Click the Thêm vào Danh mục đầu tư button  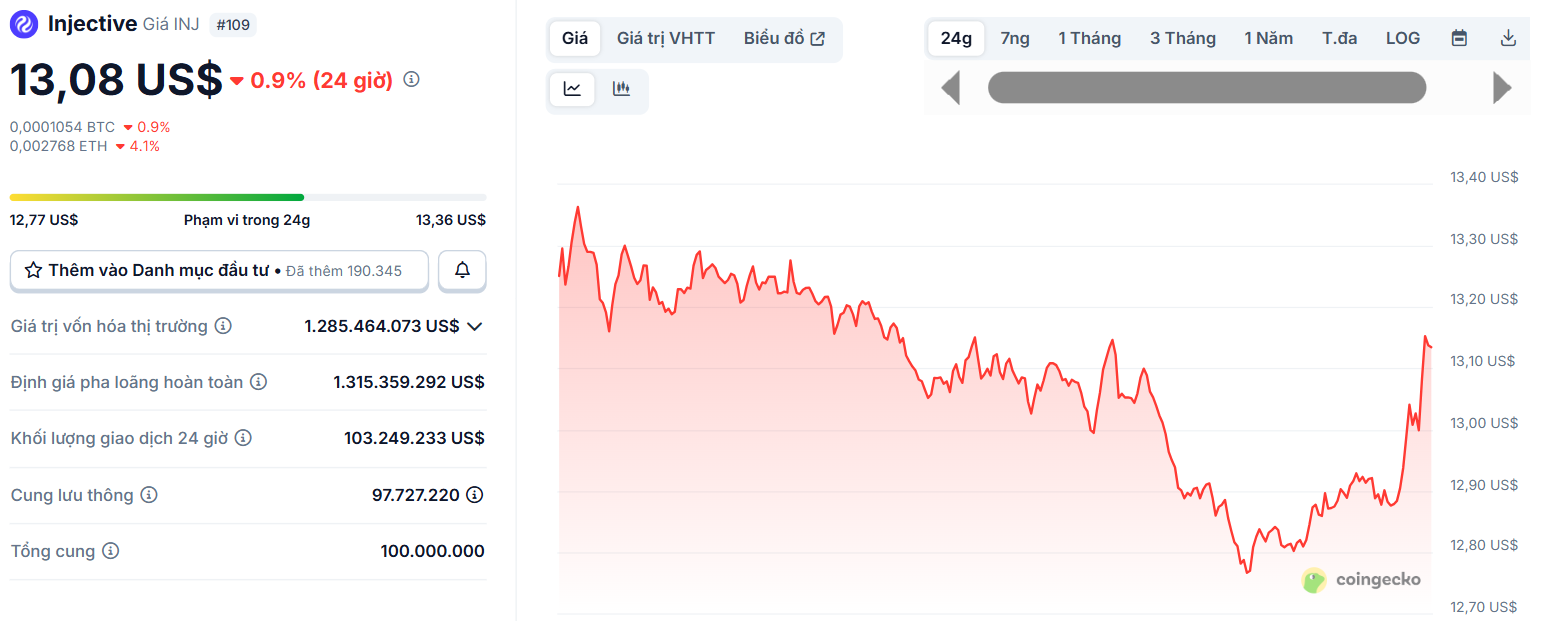coord(219,270)
